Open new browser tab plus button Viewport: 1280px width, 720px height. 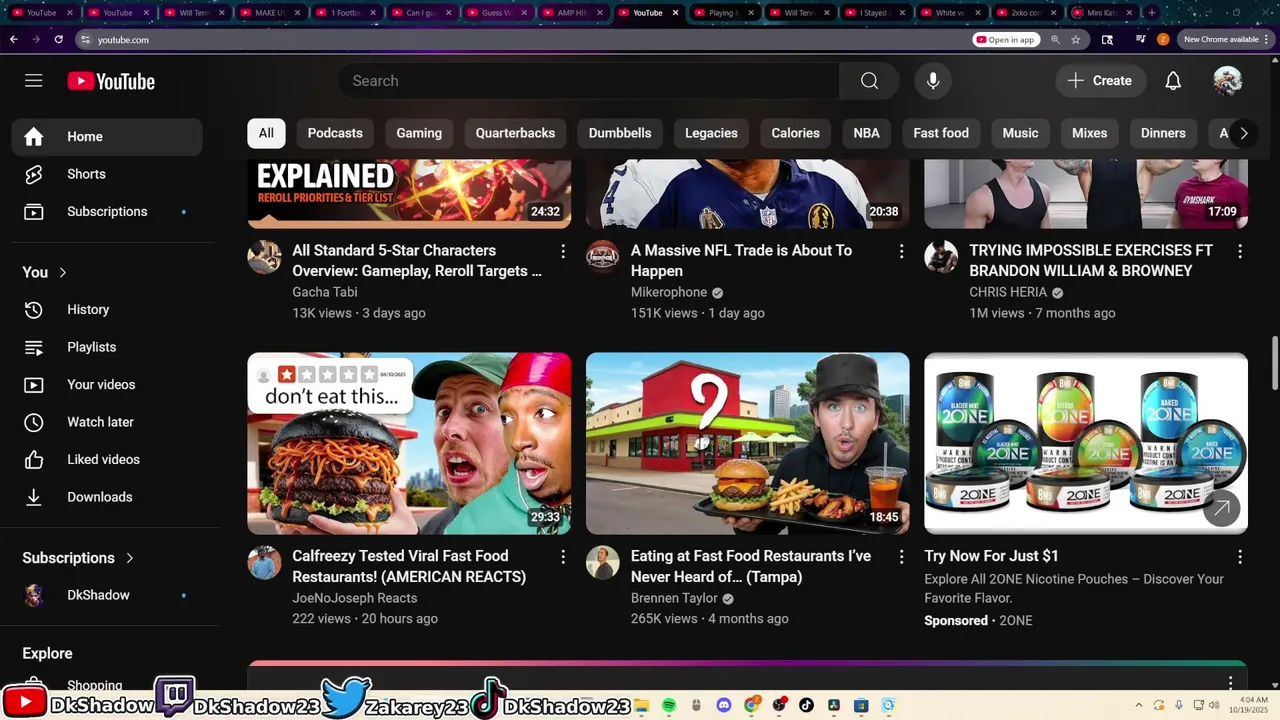click(x=1152, y=13)
